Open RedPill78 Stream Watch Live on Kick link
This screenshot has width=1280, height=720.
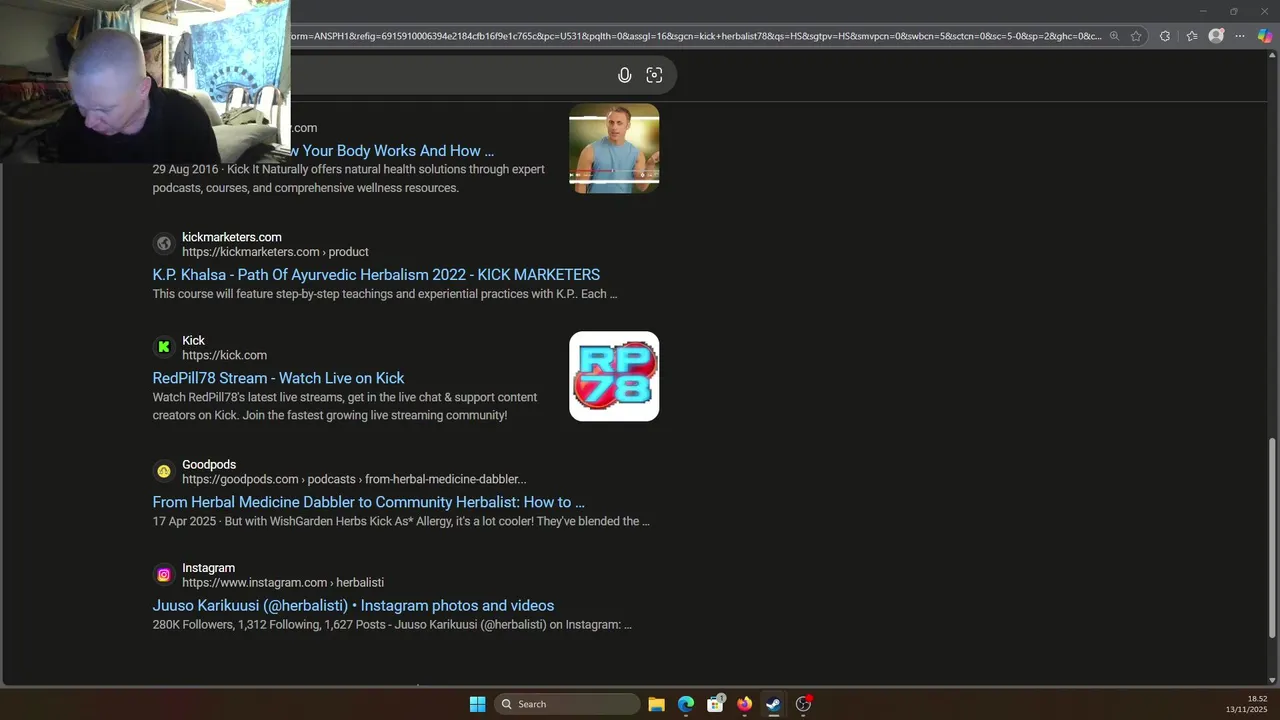pyautogui.click(x=278, y=378)
